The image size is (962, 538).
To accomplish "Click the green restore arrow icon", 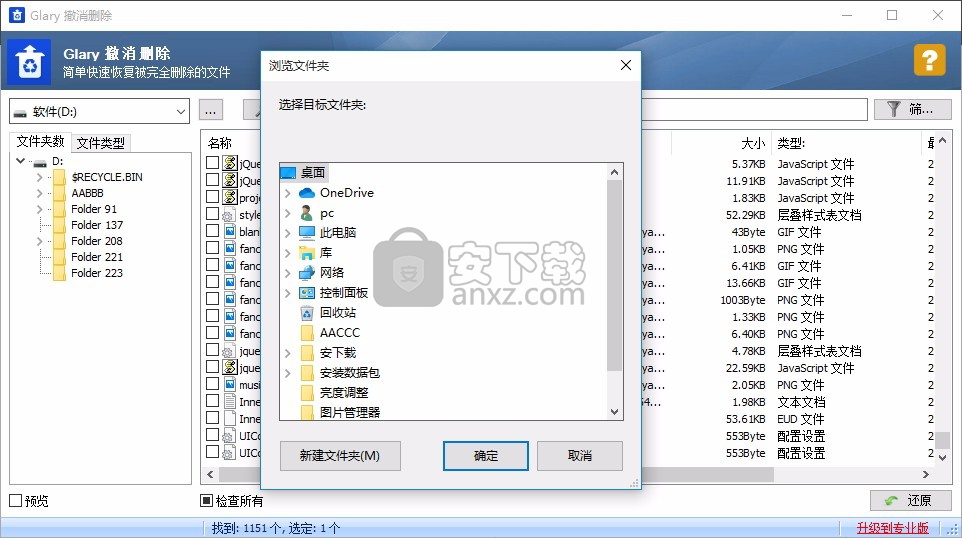I will tap(891, 501).
